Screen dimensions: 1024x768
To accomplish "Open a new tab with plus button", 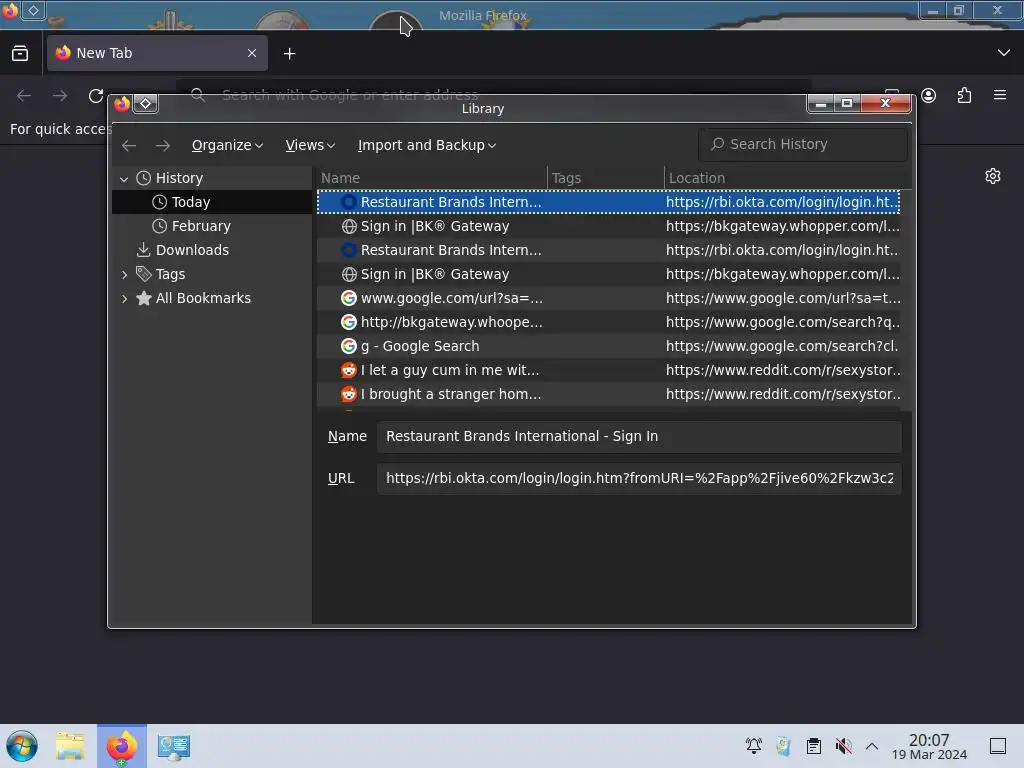I will tap(289, 54).
